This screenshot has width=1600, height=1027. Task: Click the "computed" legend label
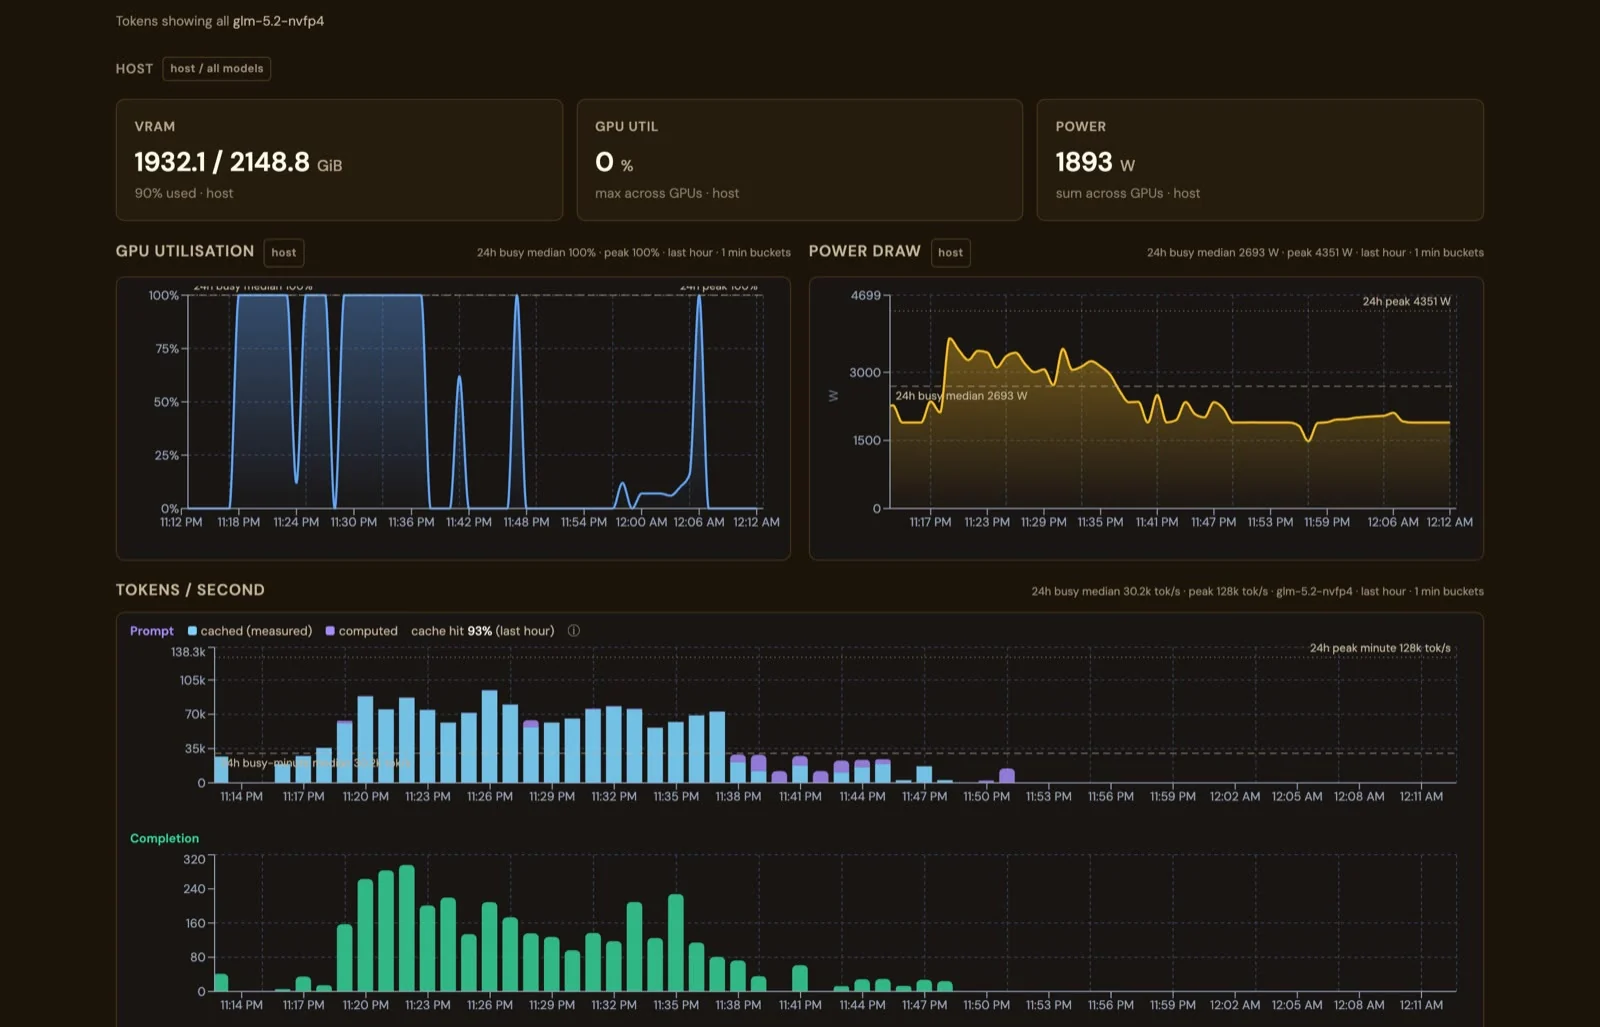[368, 631]
